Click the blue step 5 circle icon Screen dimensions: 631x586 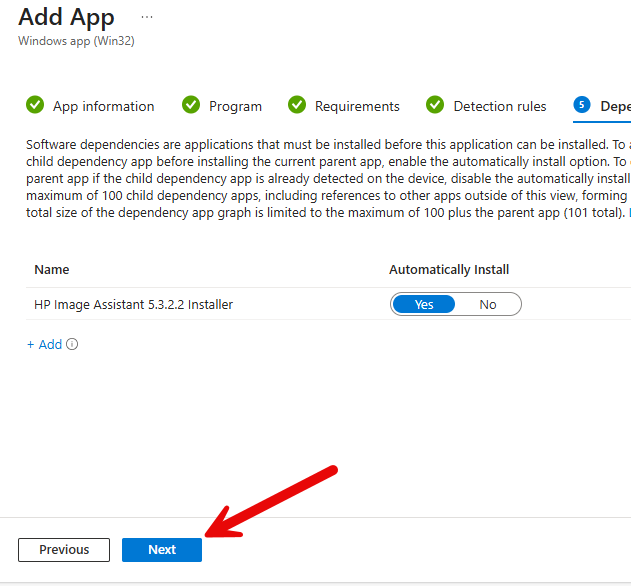(x=581, y=105)
